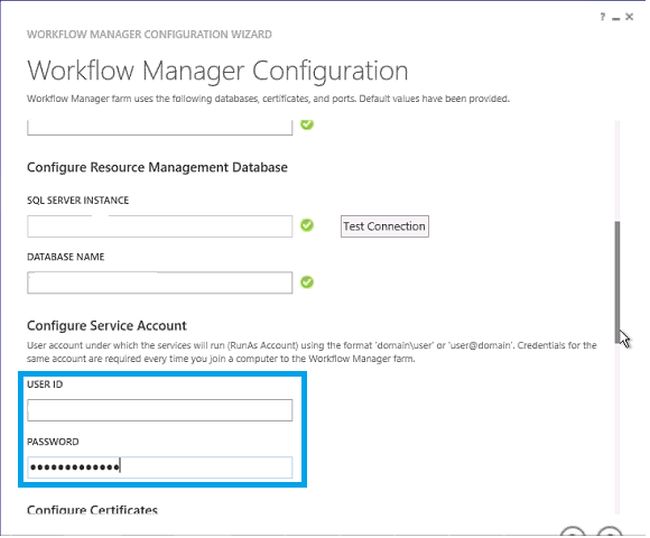Click the topmost green validation checkmark
This screenshot has height=538, width=650.
tap(308, 124)
